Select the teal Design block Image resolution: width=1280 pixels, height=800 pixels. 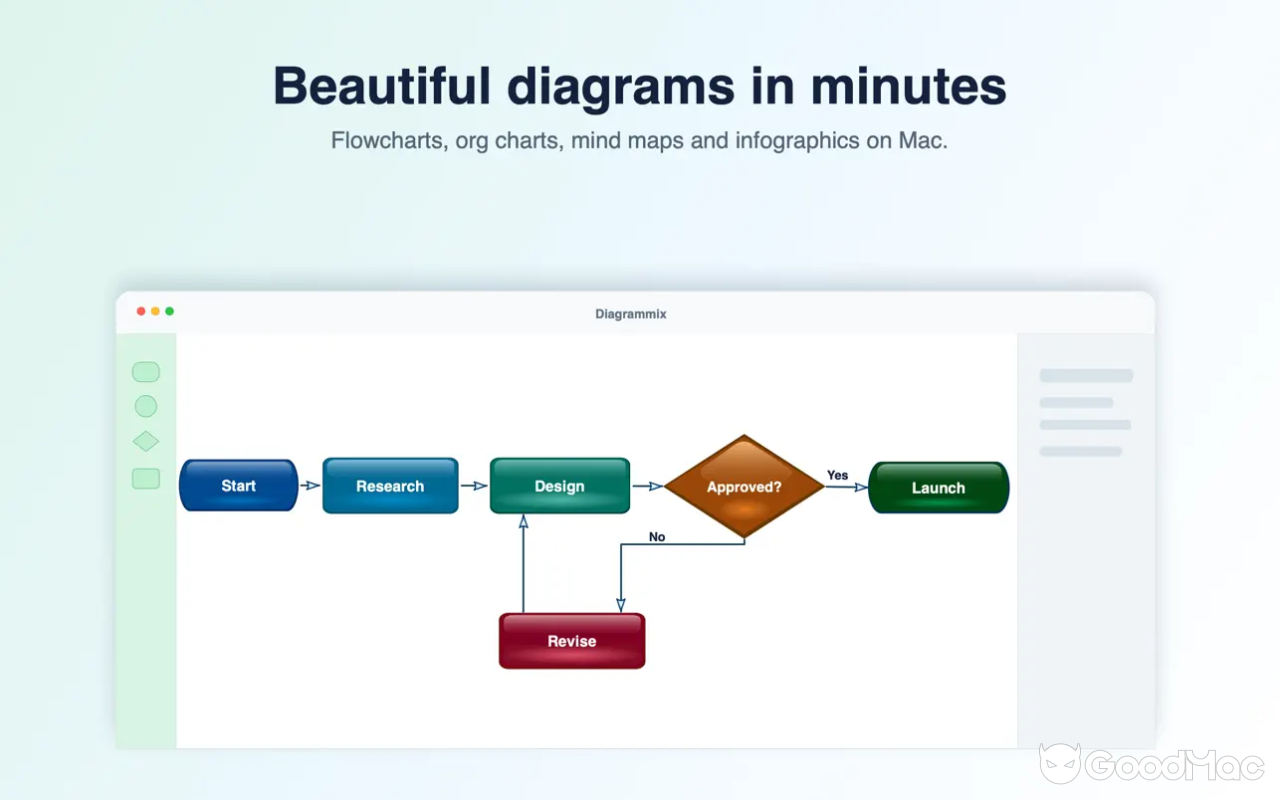(x=560, y=486)
